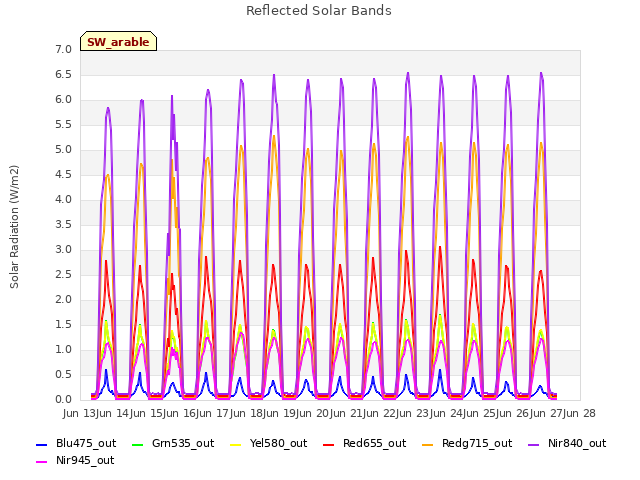
Task: Click the red swatch beside Red655_out
Action: (x=329, y=444)
